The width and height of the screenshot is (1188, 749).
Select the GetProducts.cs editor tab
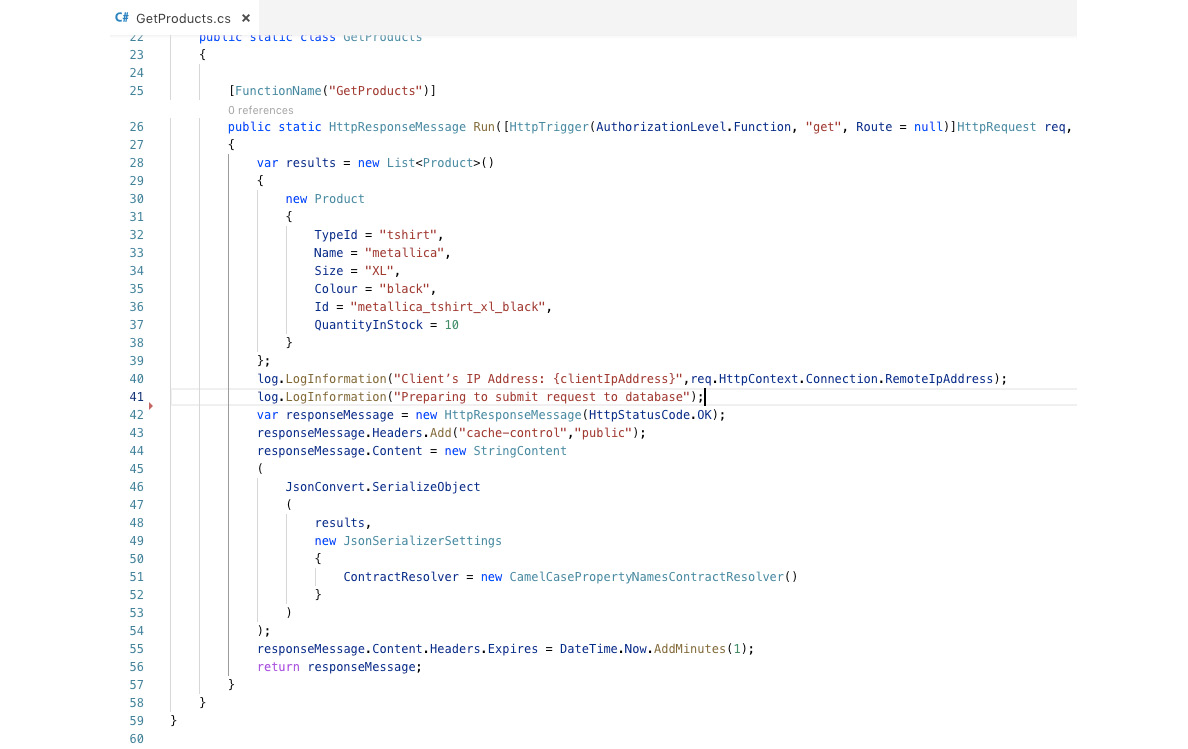tap(183, 18)
